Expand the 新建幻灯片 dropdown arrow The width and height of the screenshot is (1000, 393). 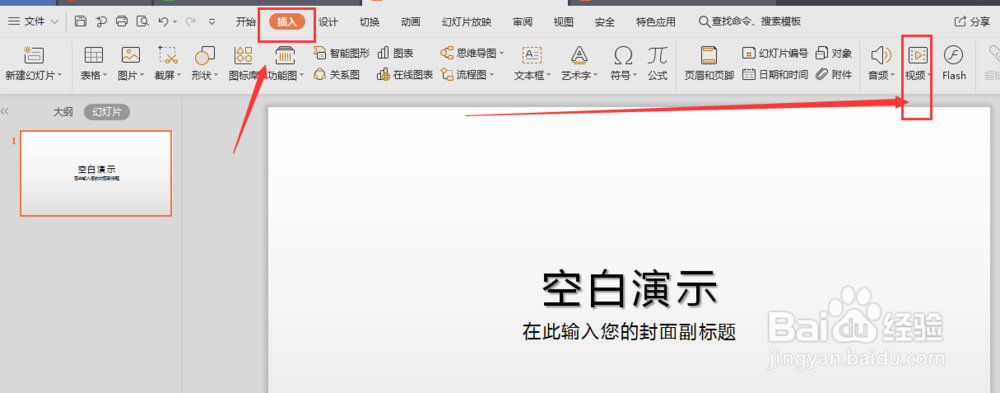click(60, 76)
